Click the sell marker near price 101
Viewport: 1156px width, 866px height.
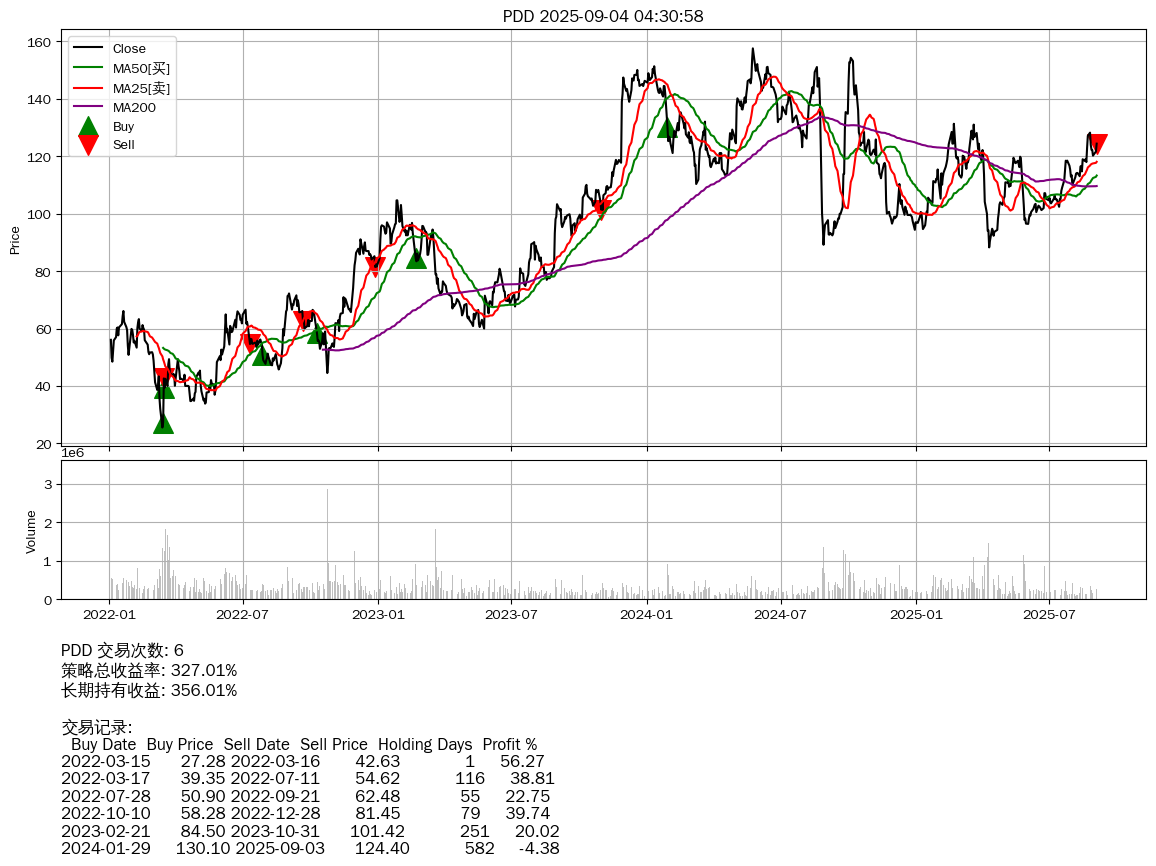tap(601, 208)
